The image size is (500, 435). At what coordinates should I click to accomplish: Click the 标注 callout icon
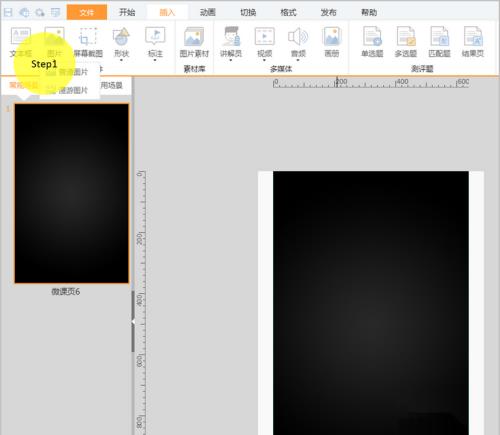pos(155,37)
